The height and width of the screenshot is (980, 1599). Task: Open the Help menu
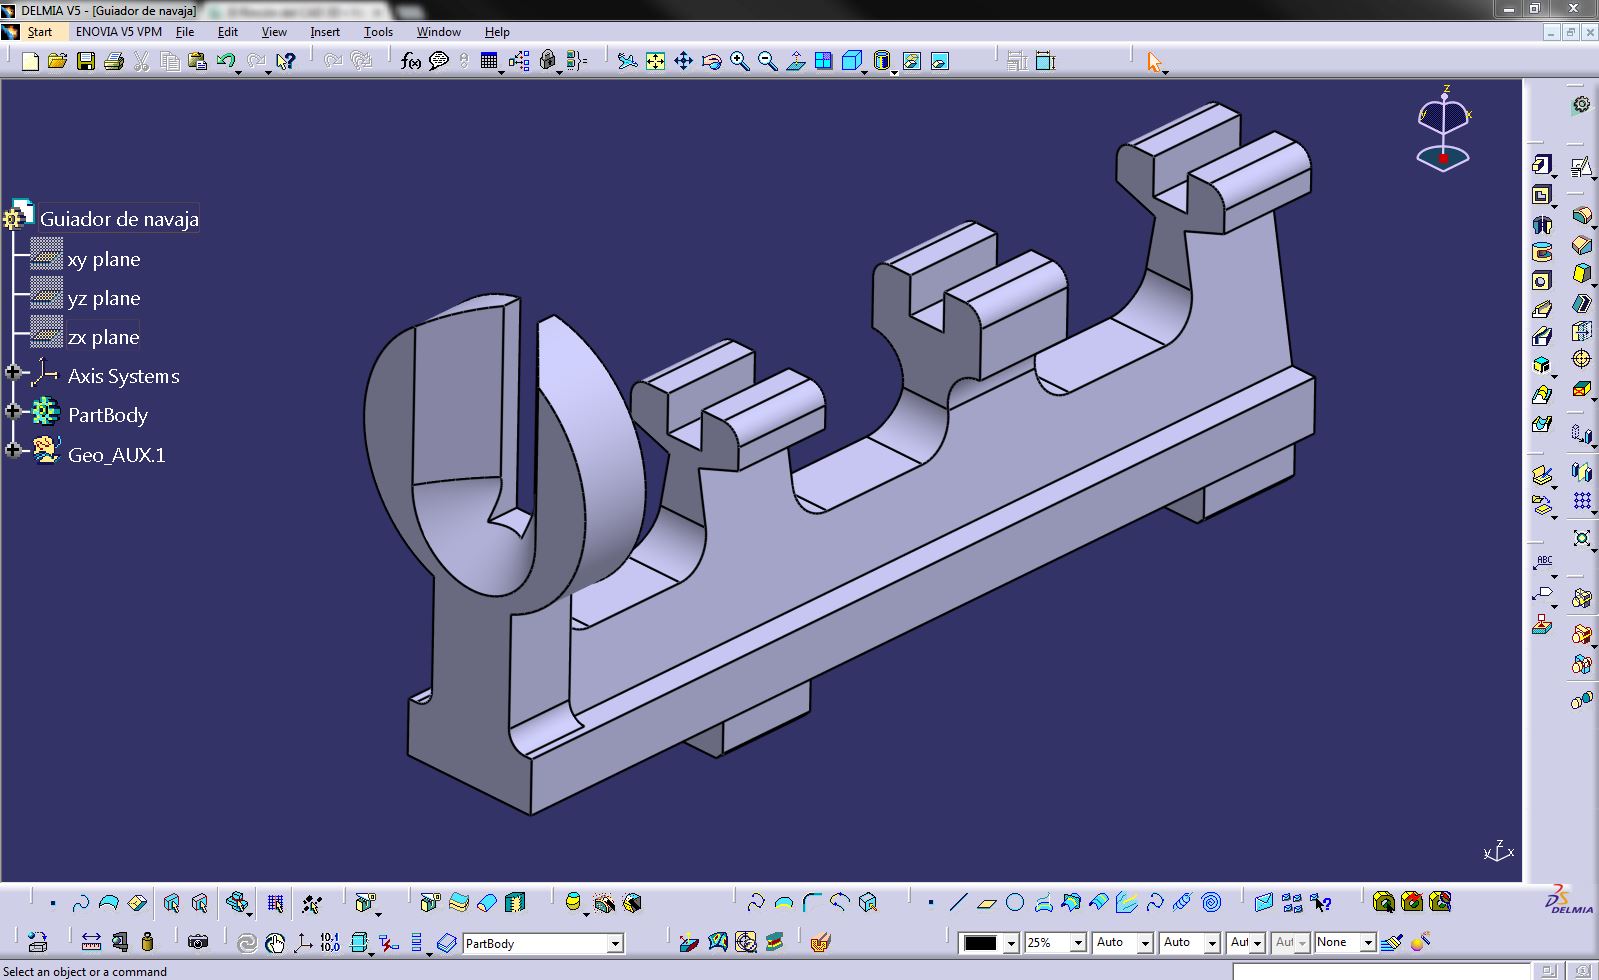[x=497, y=32]
